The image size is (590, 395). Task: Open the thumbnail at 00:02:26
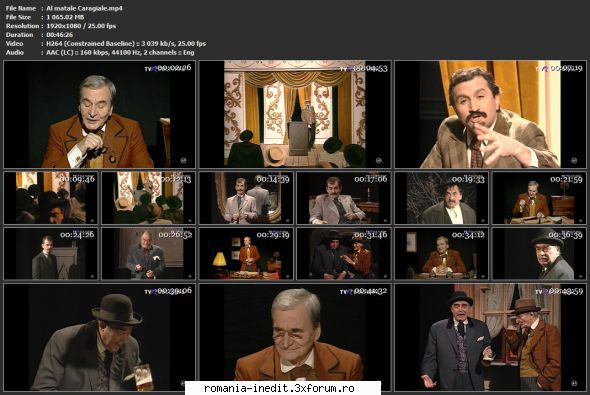[x=99, y=114]
